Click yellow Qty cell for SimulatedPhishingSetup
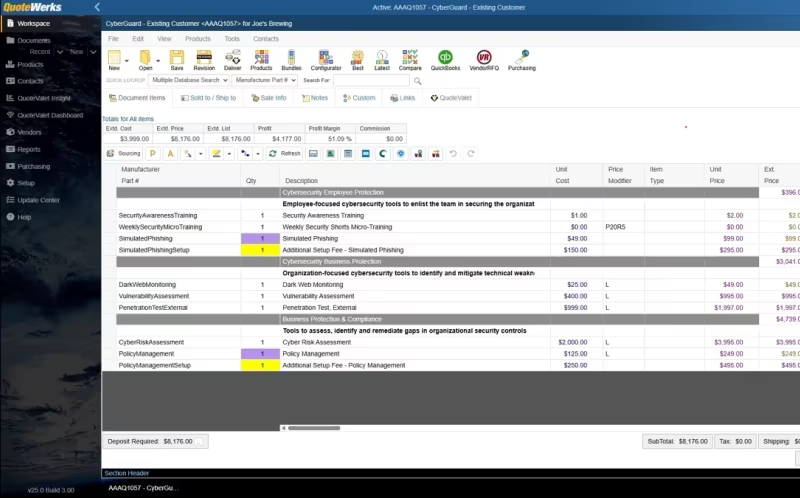This screenshot has height=500, width=800. 260,250
